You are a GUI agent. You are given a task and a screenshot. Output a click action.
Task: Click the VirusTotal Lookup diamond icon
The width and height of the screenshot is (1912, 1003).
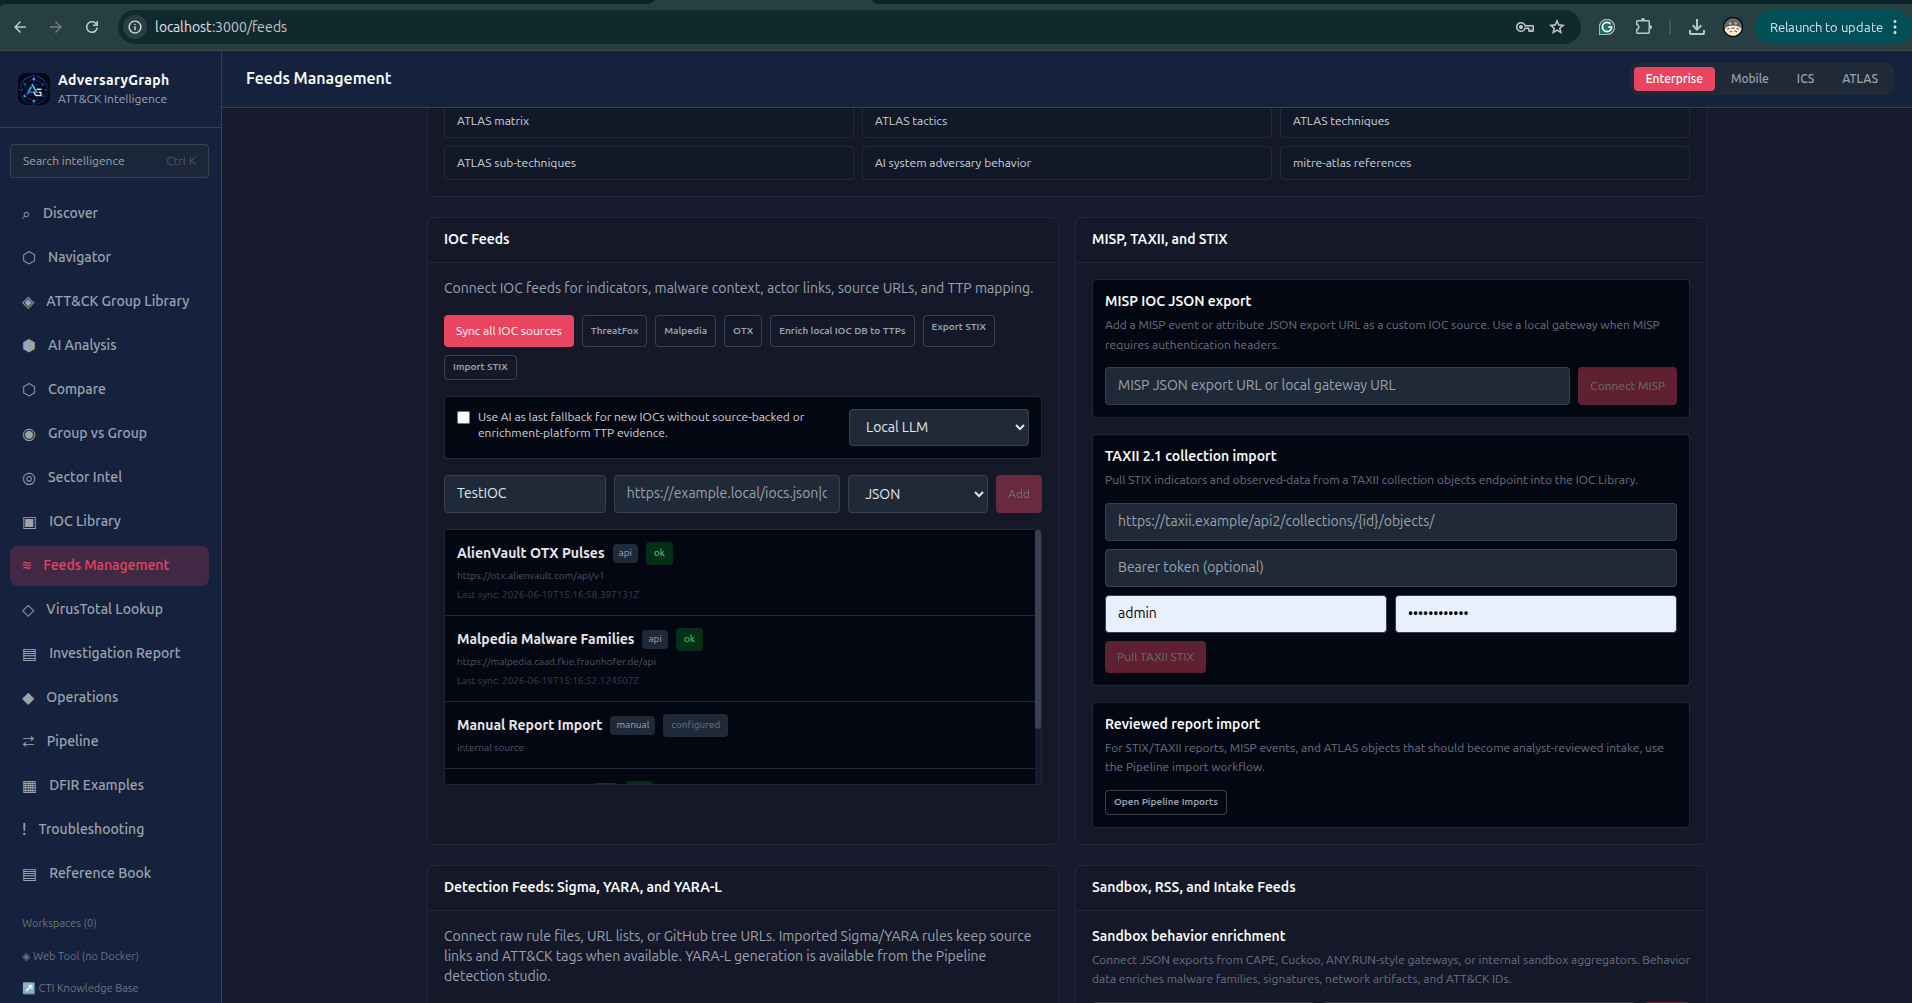(28, 610)
